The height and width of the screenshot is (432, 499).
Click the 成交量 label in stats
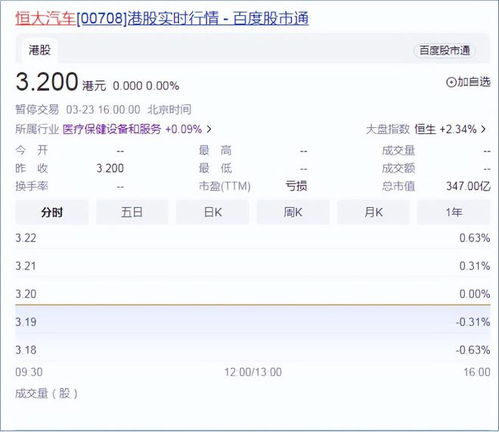(x=398, y=151)
